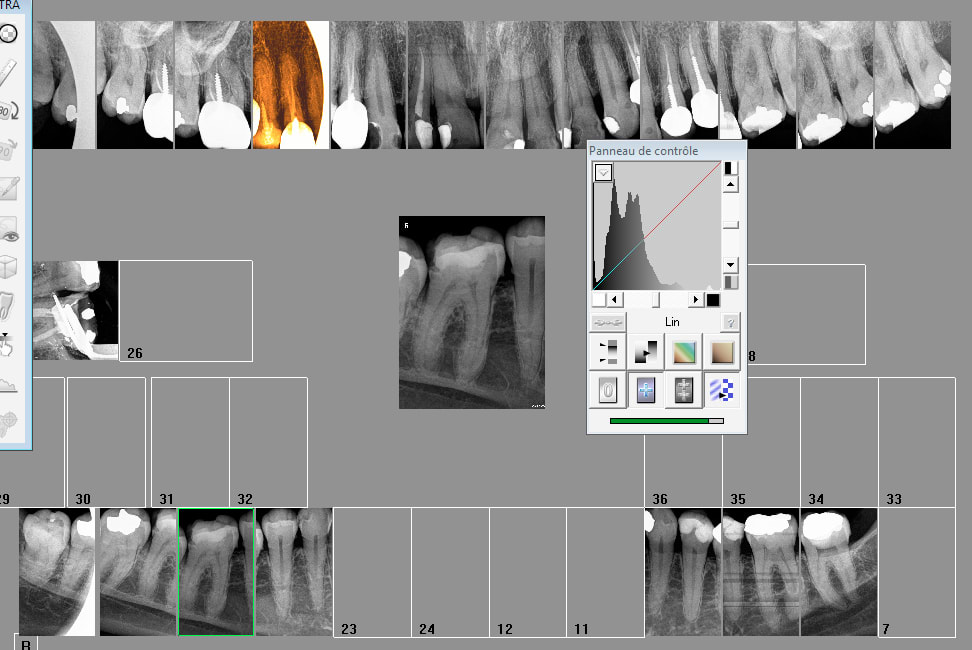Click the horizontal slider handle under the histogram

tap(656, 299)
